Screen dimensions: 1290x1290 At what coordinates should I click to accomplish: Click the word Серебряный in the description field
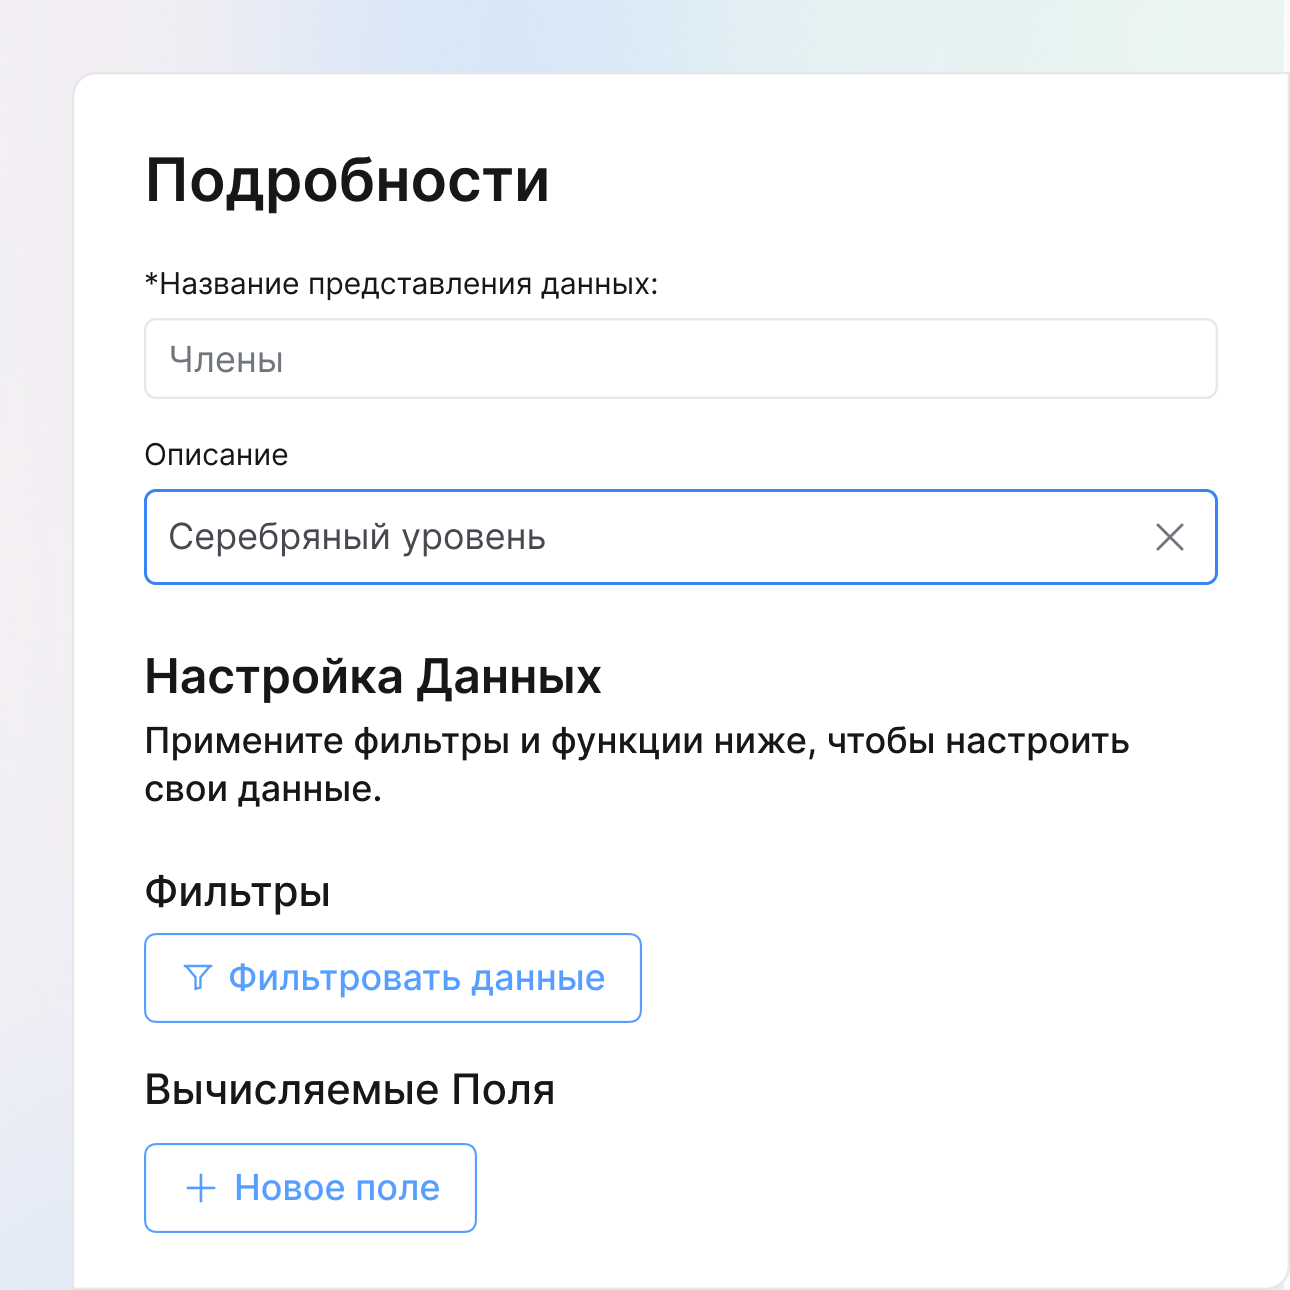tap(279, 537)
